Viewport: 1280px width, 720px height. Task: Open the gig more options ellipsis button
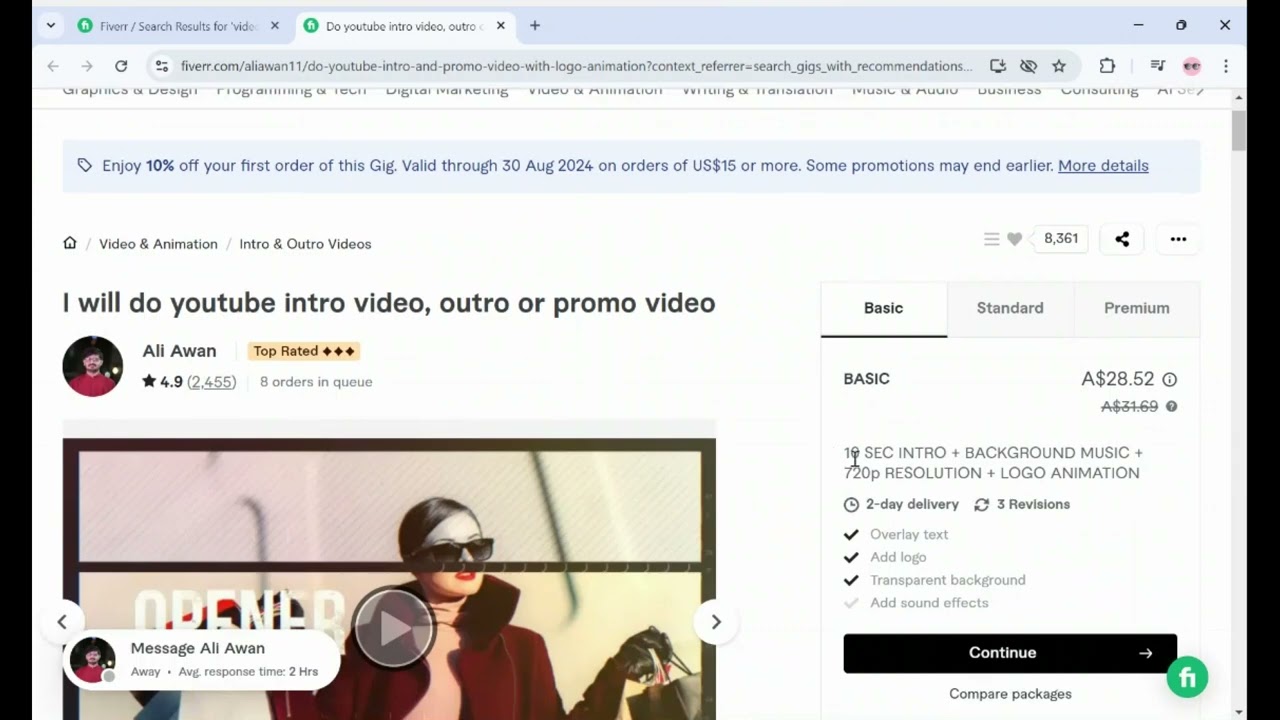pyautogui.click(x=1178, y=239)
